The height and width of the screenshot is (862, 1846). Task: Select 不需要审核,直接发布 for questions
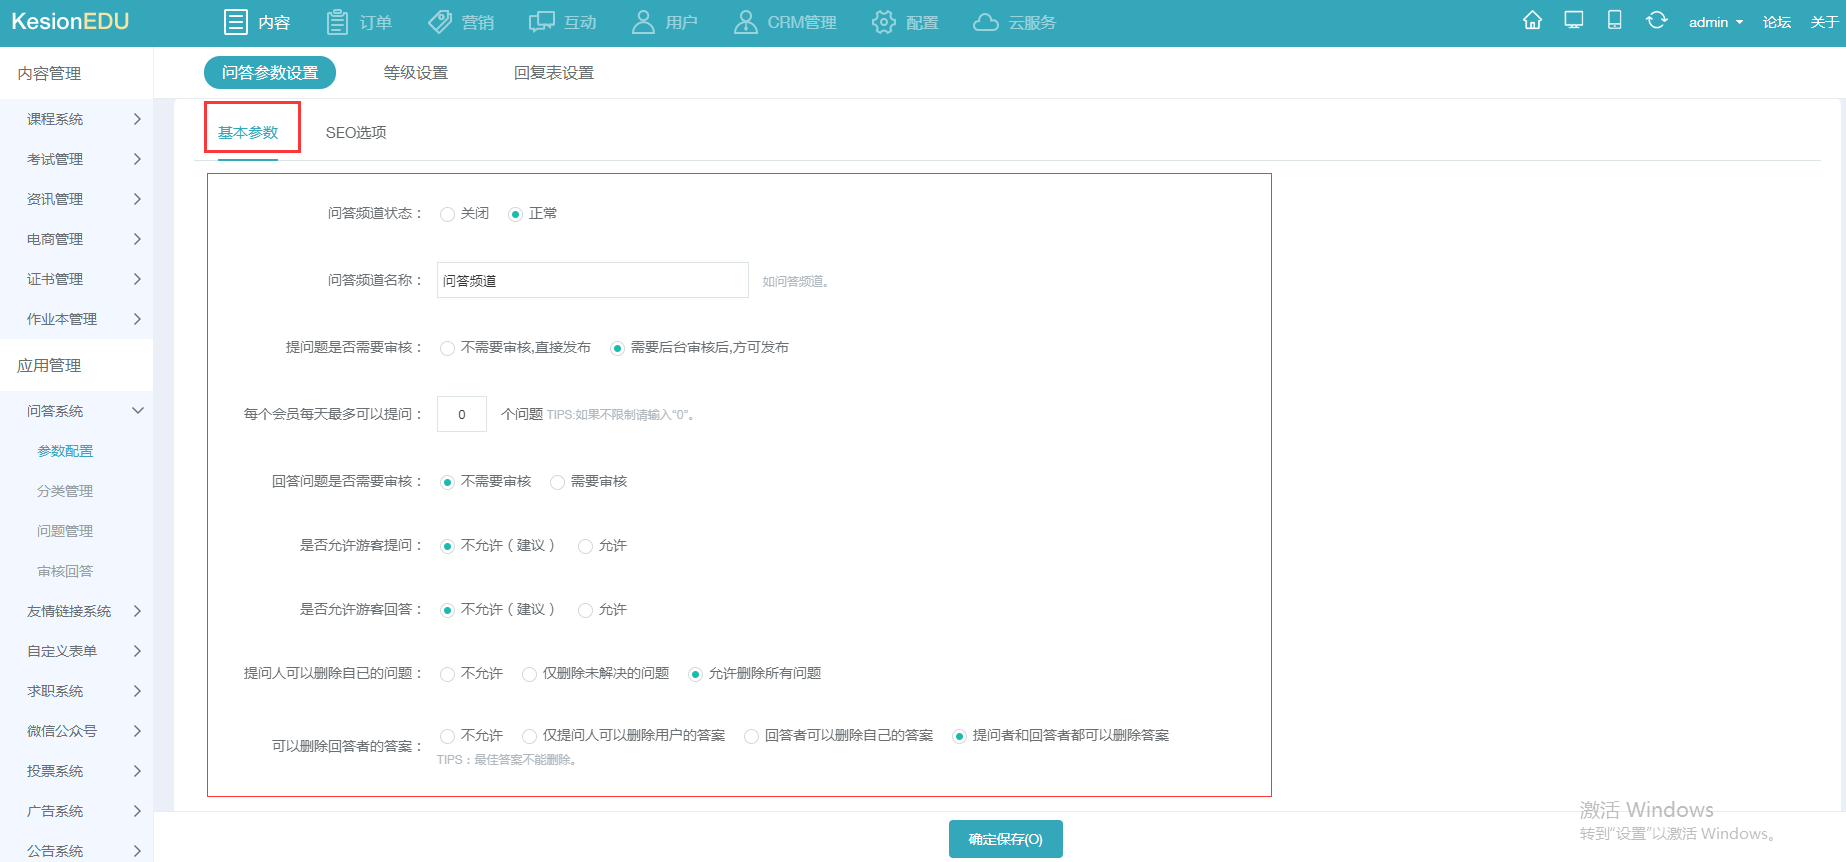coord(447,348)
